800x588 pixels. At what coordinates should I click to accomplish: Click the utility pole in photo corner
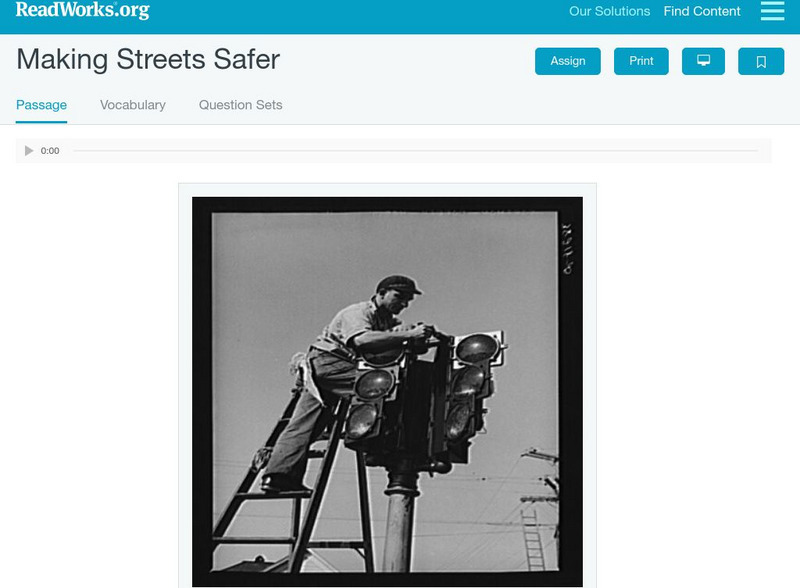[x=538, y=509]
